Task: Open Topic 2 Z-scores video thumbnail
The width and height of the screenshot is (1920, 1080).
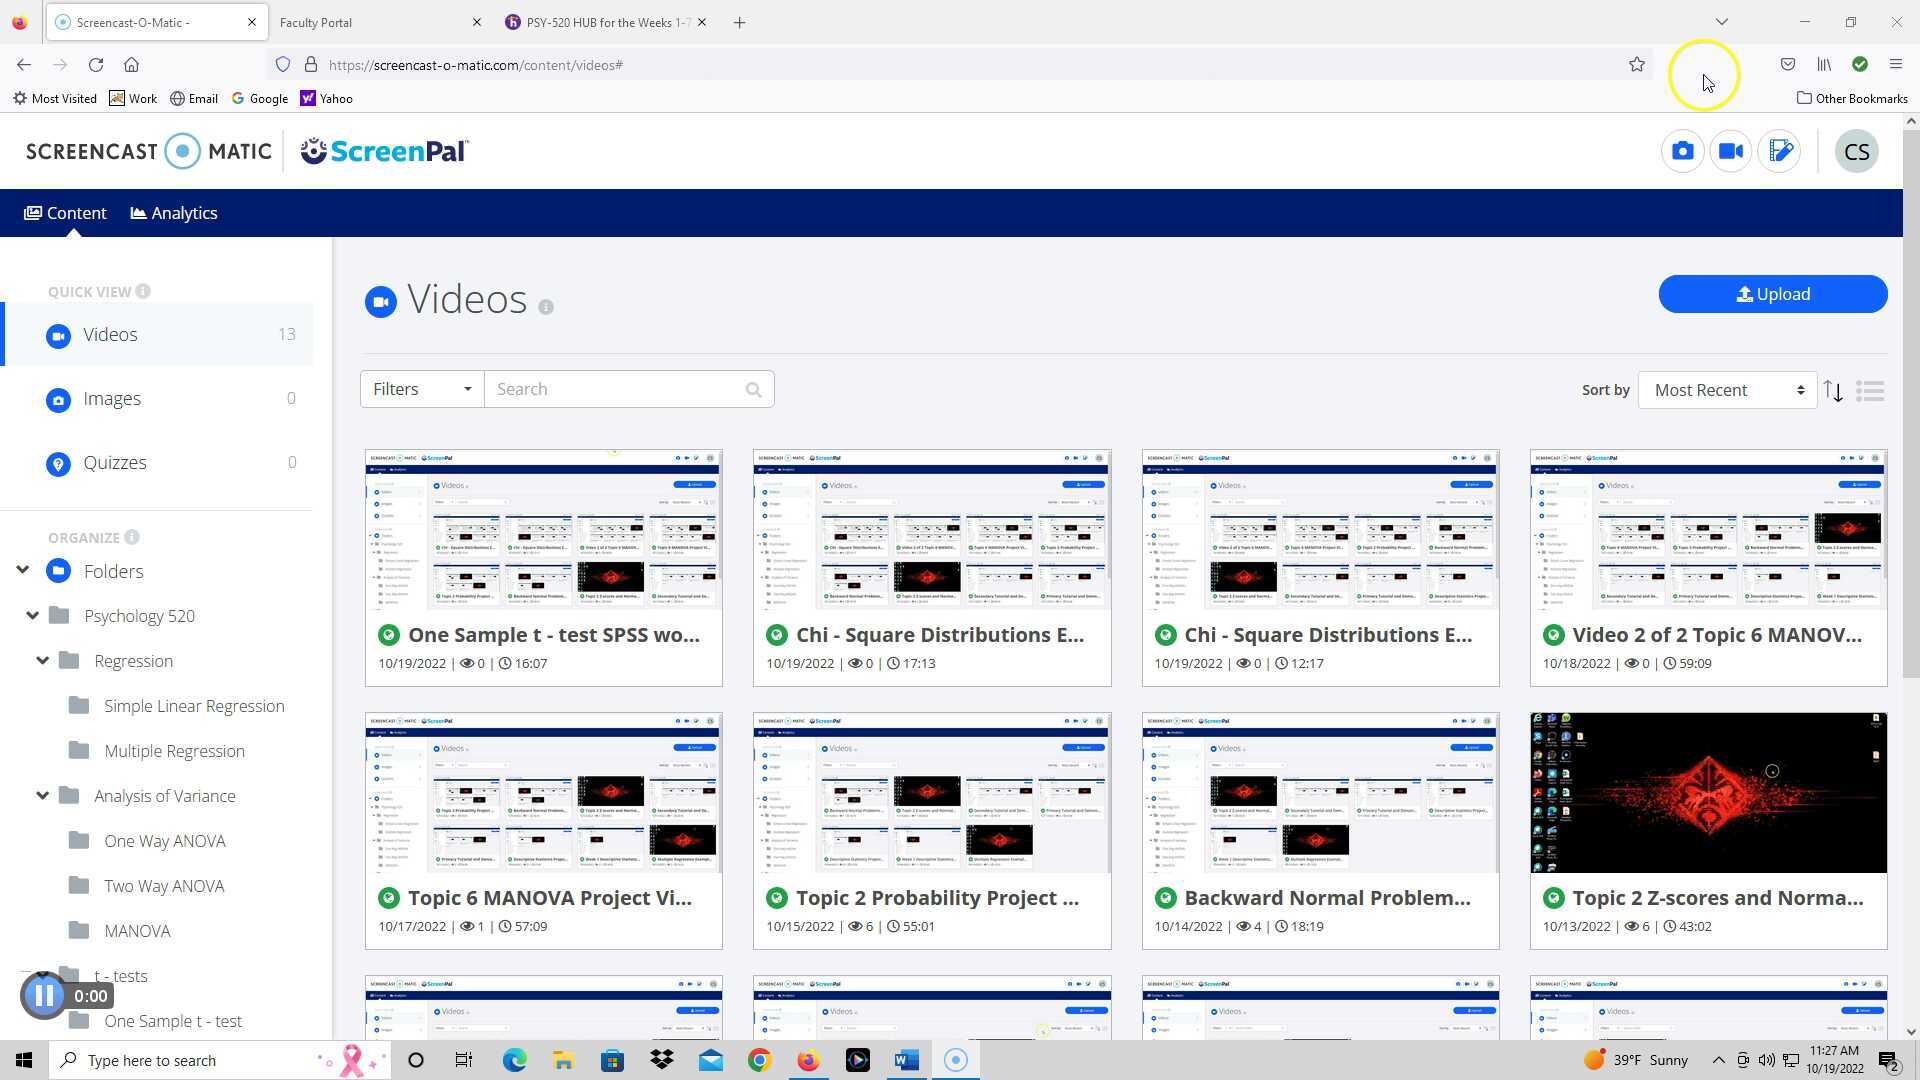Action: (1707, 793)
